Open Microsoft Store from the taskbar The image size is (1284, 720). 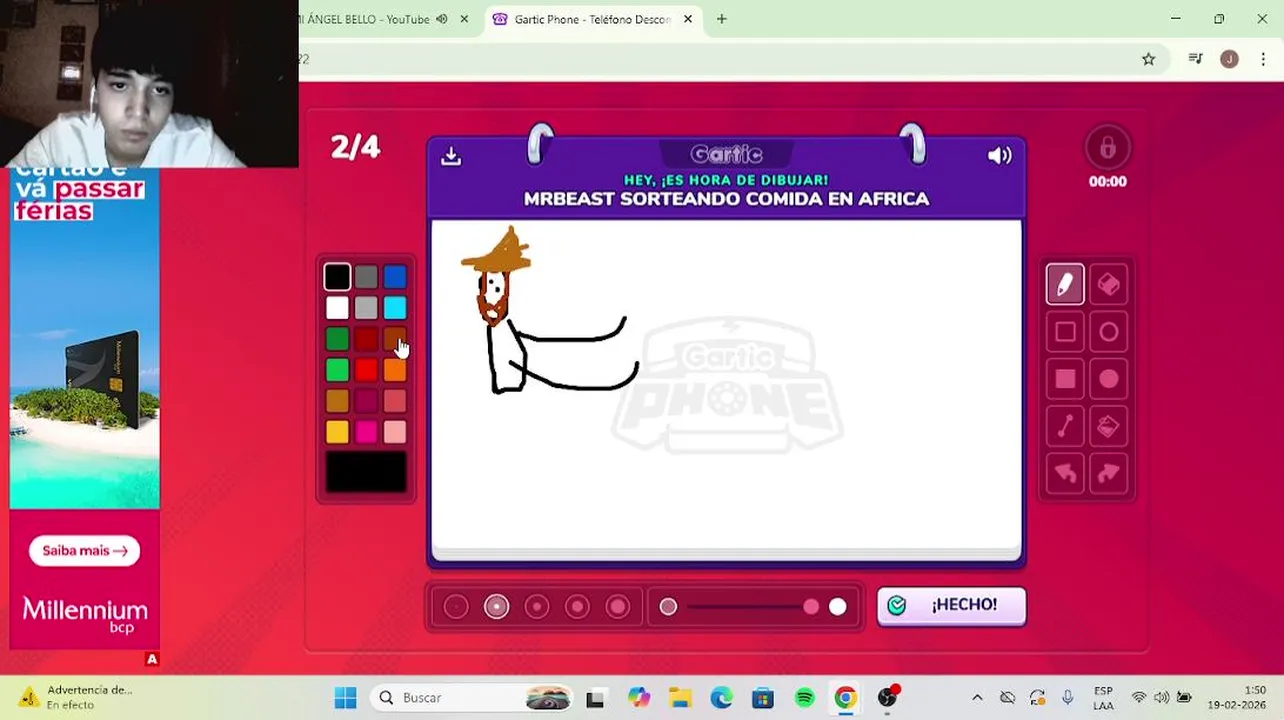763,698
